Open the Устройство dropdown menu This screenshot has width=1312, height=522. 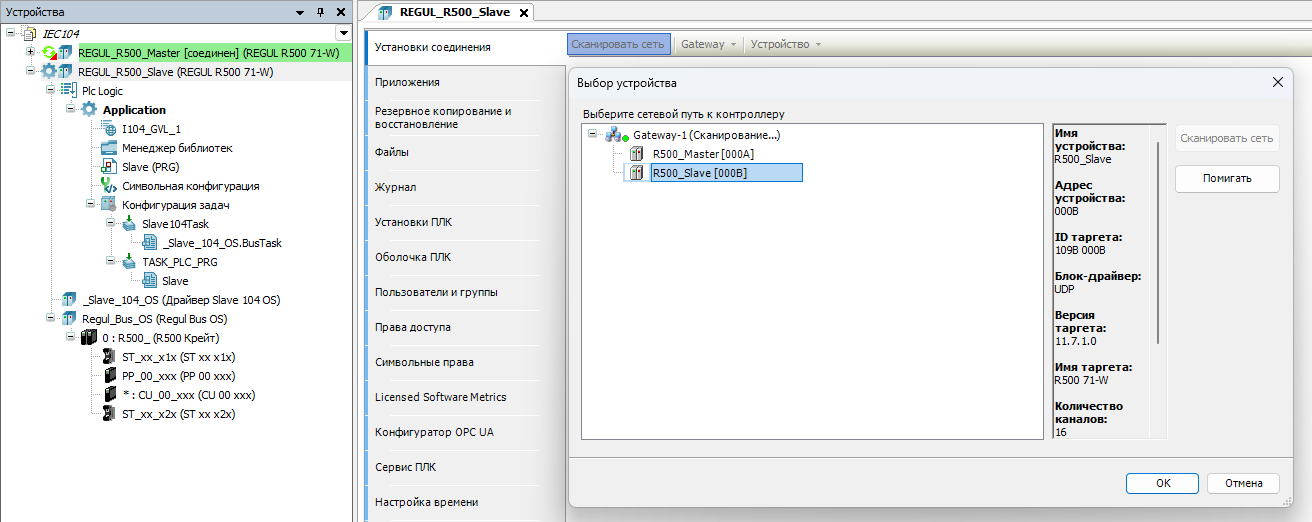[786, 45]
